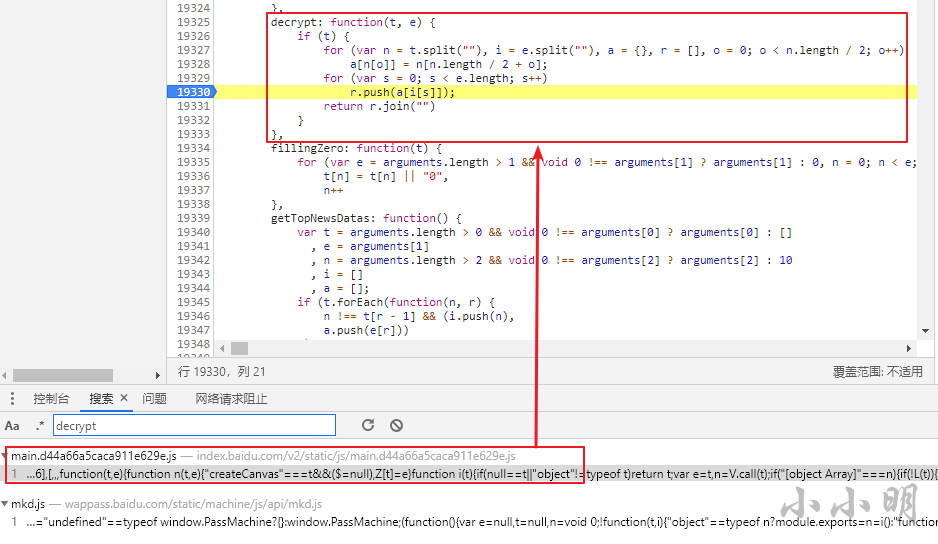The height and width of the screenshot is (544, 938).
Task: Open the 网络请求阻止 tab
Action: point(231,399)
